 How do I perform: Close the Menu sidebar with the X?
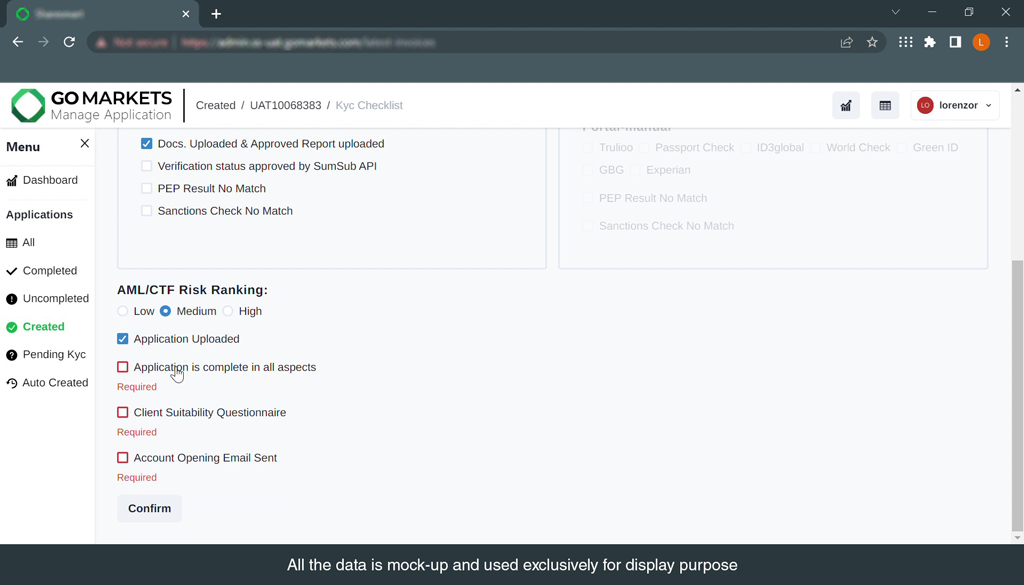[x=84, y=143]
